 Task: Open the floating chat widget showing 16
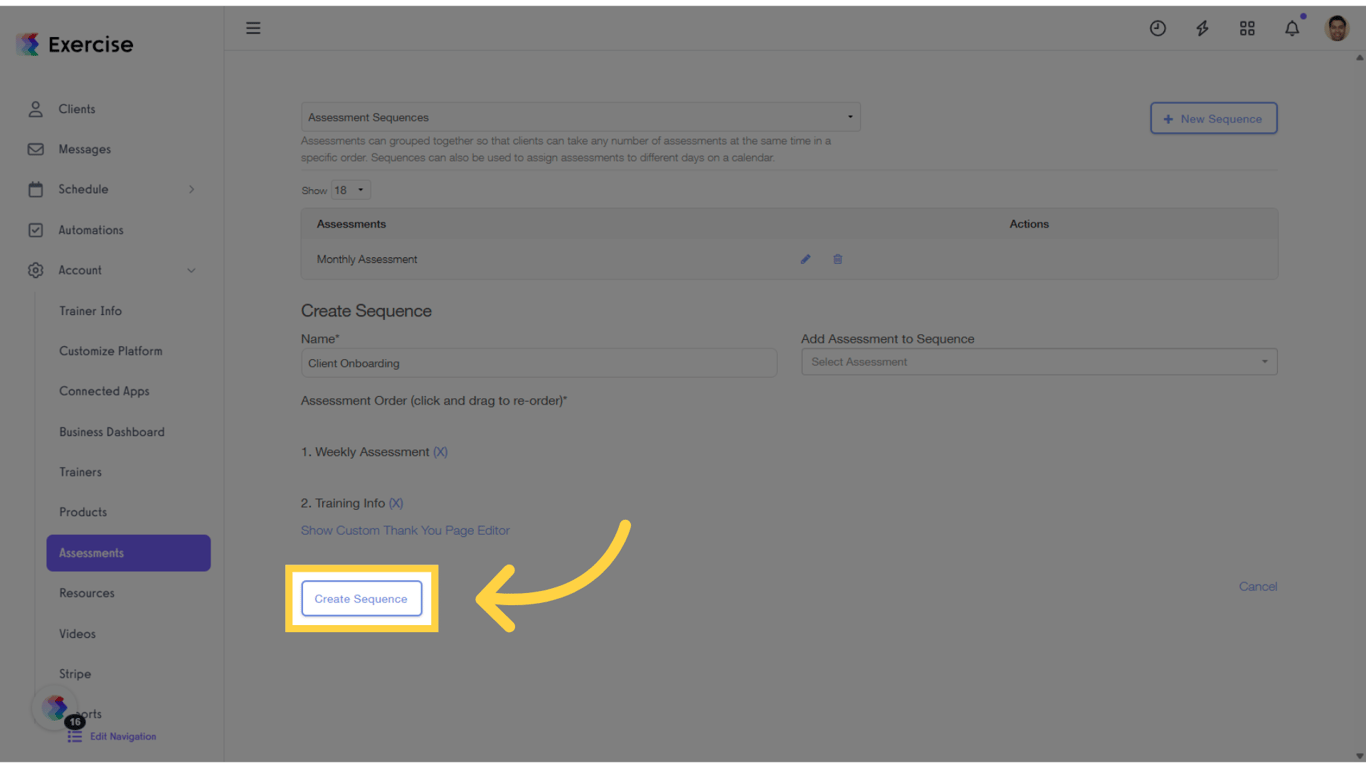pyautogui.click(x=55, y=708)
